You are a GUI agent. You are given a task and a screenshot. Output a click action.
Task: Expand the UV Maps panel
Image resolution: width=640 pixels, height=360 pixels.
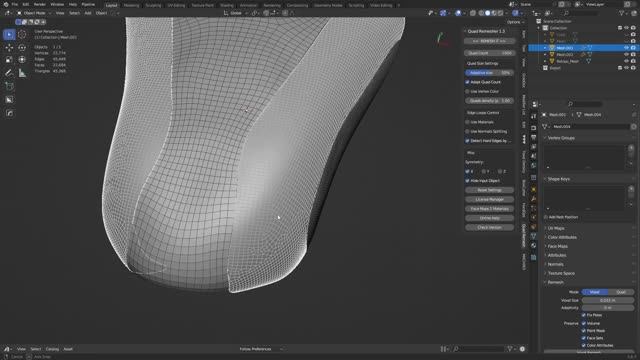click(556, 228)
